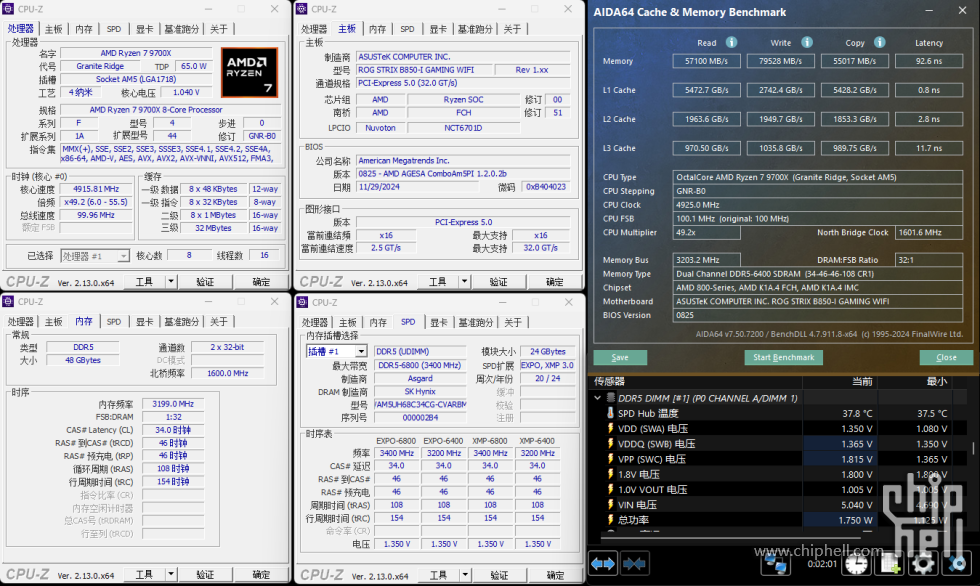Open 内存 tab in CPU-Z mainboard window
The image size is (980, 586).
pyautogui.click(x=378, y=29)
